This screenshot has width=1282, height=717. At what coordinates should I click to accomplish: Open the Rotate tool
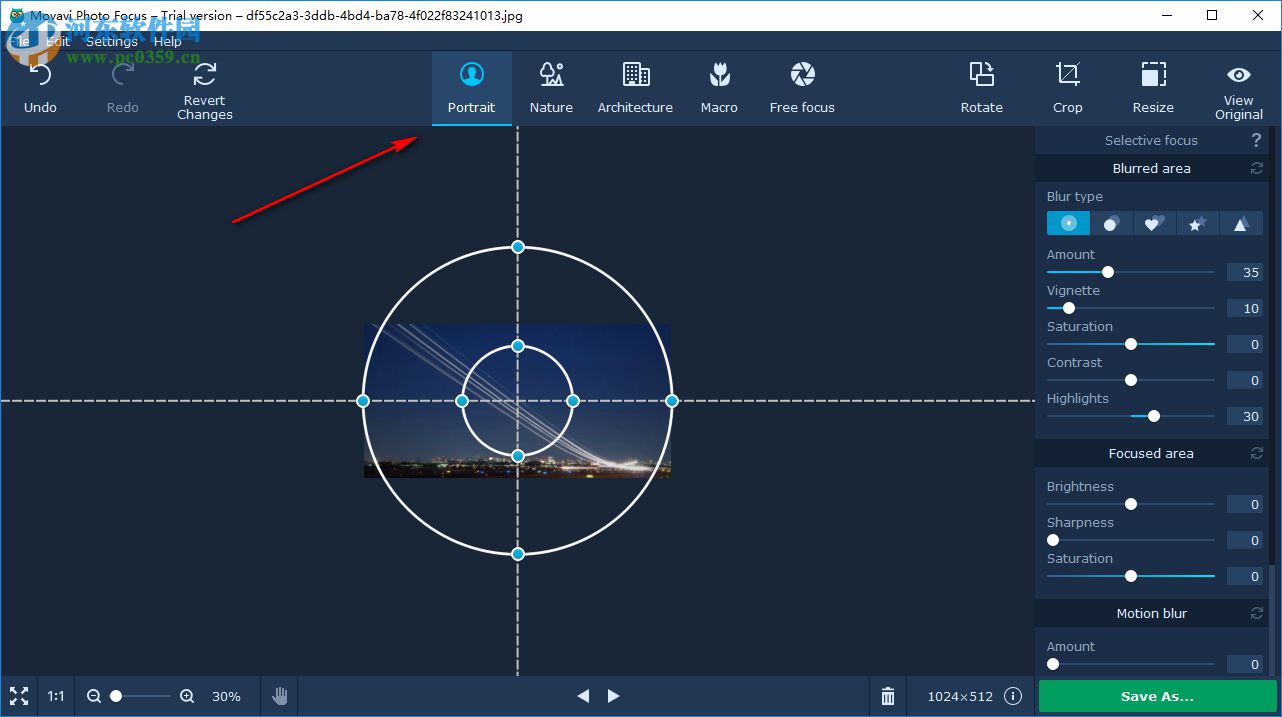point(982,88)
